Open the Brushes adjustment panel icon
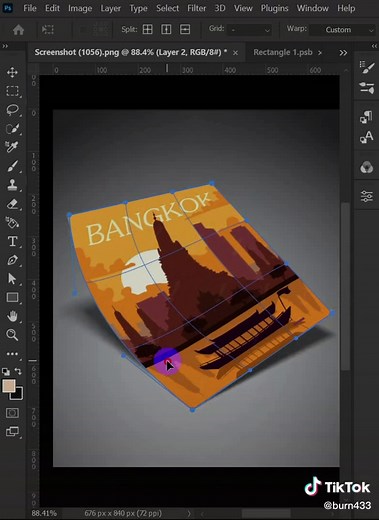The width and height of the screenshot is (379, 520). click(367, 88)
